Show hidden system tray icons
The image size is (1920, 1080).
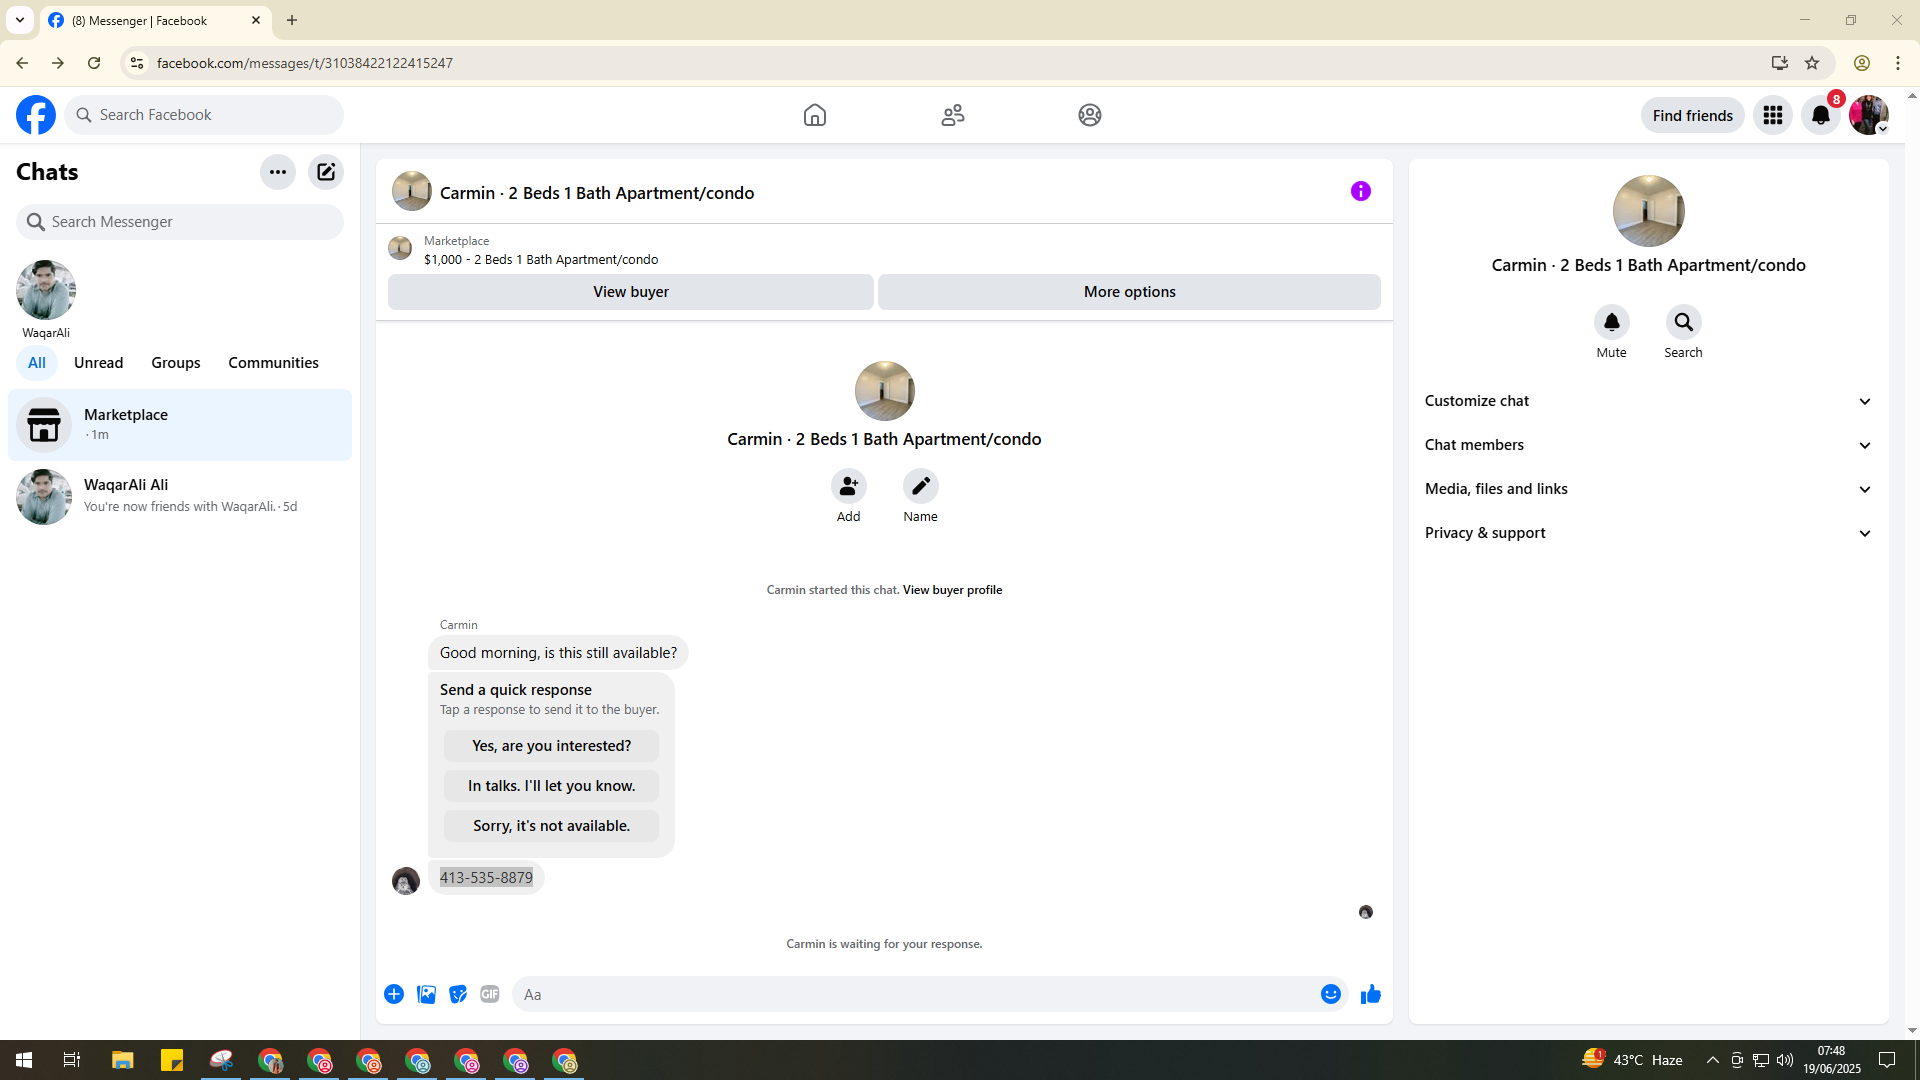pyautogui.click(x=1713, y=1060)
